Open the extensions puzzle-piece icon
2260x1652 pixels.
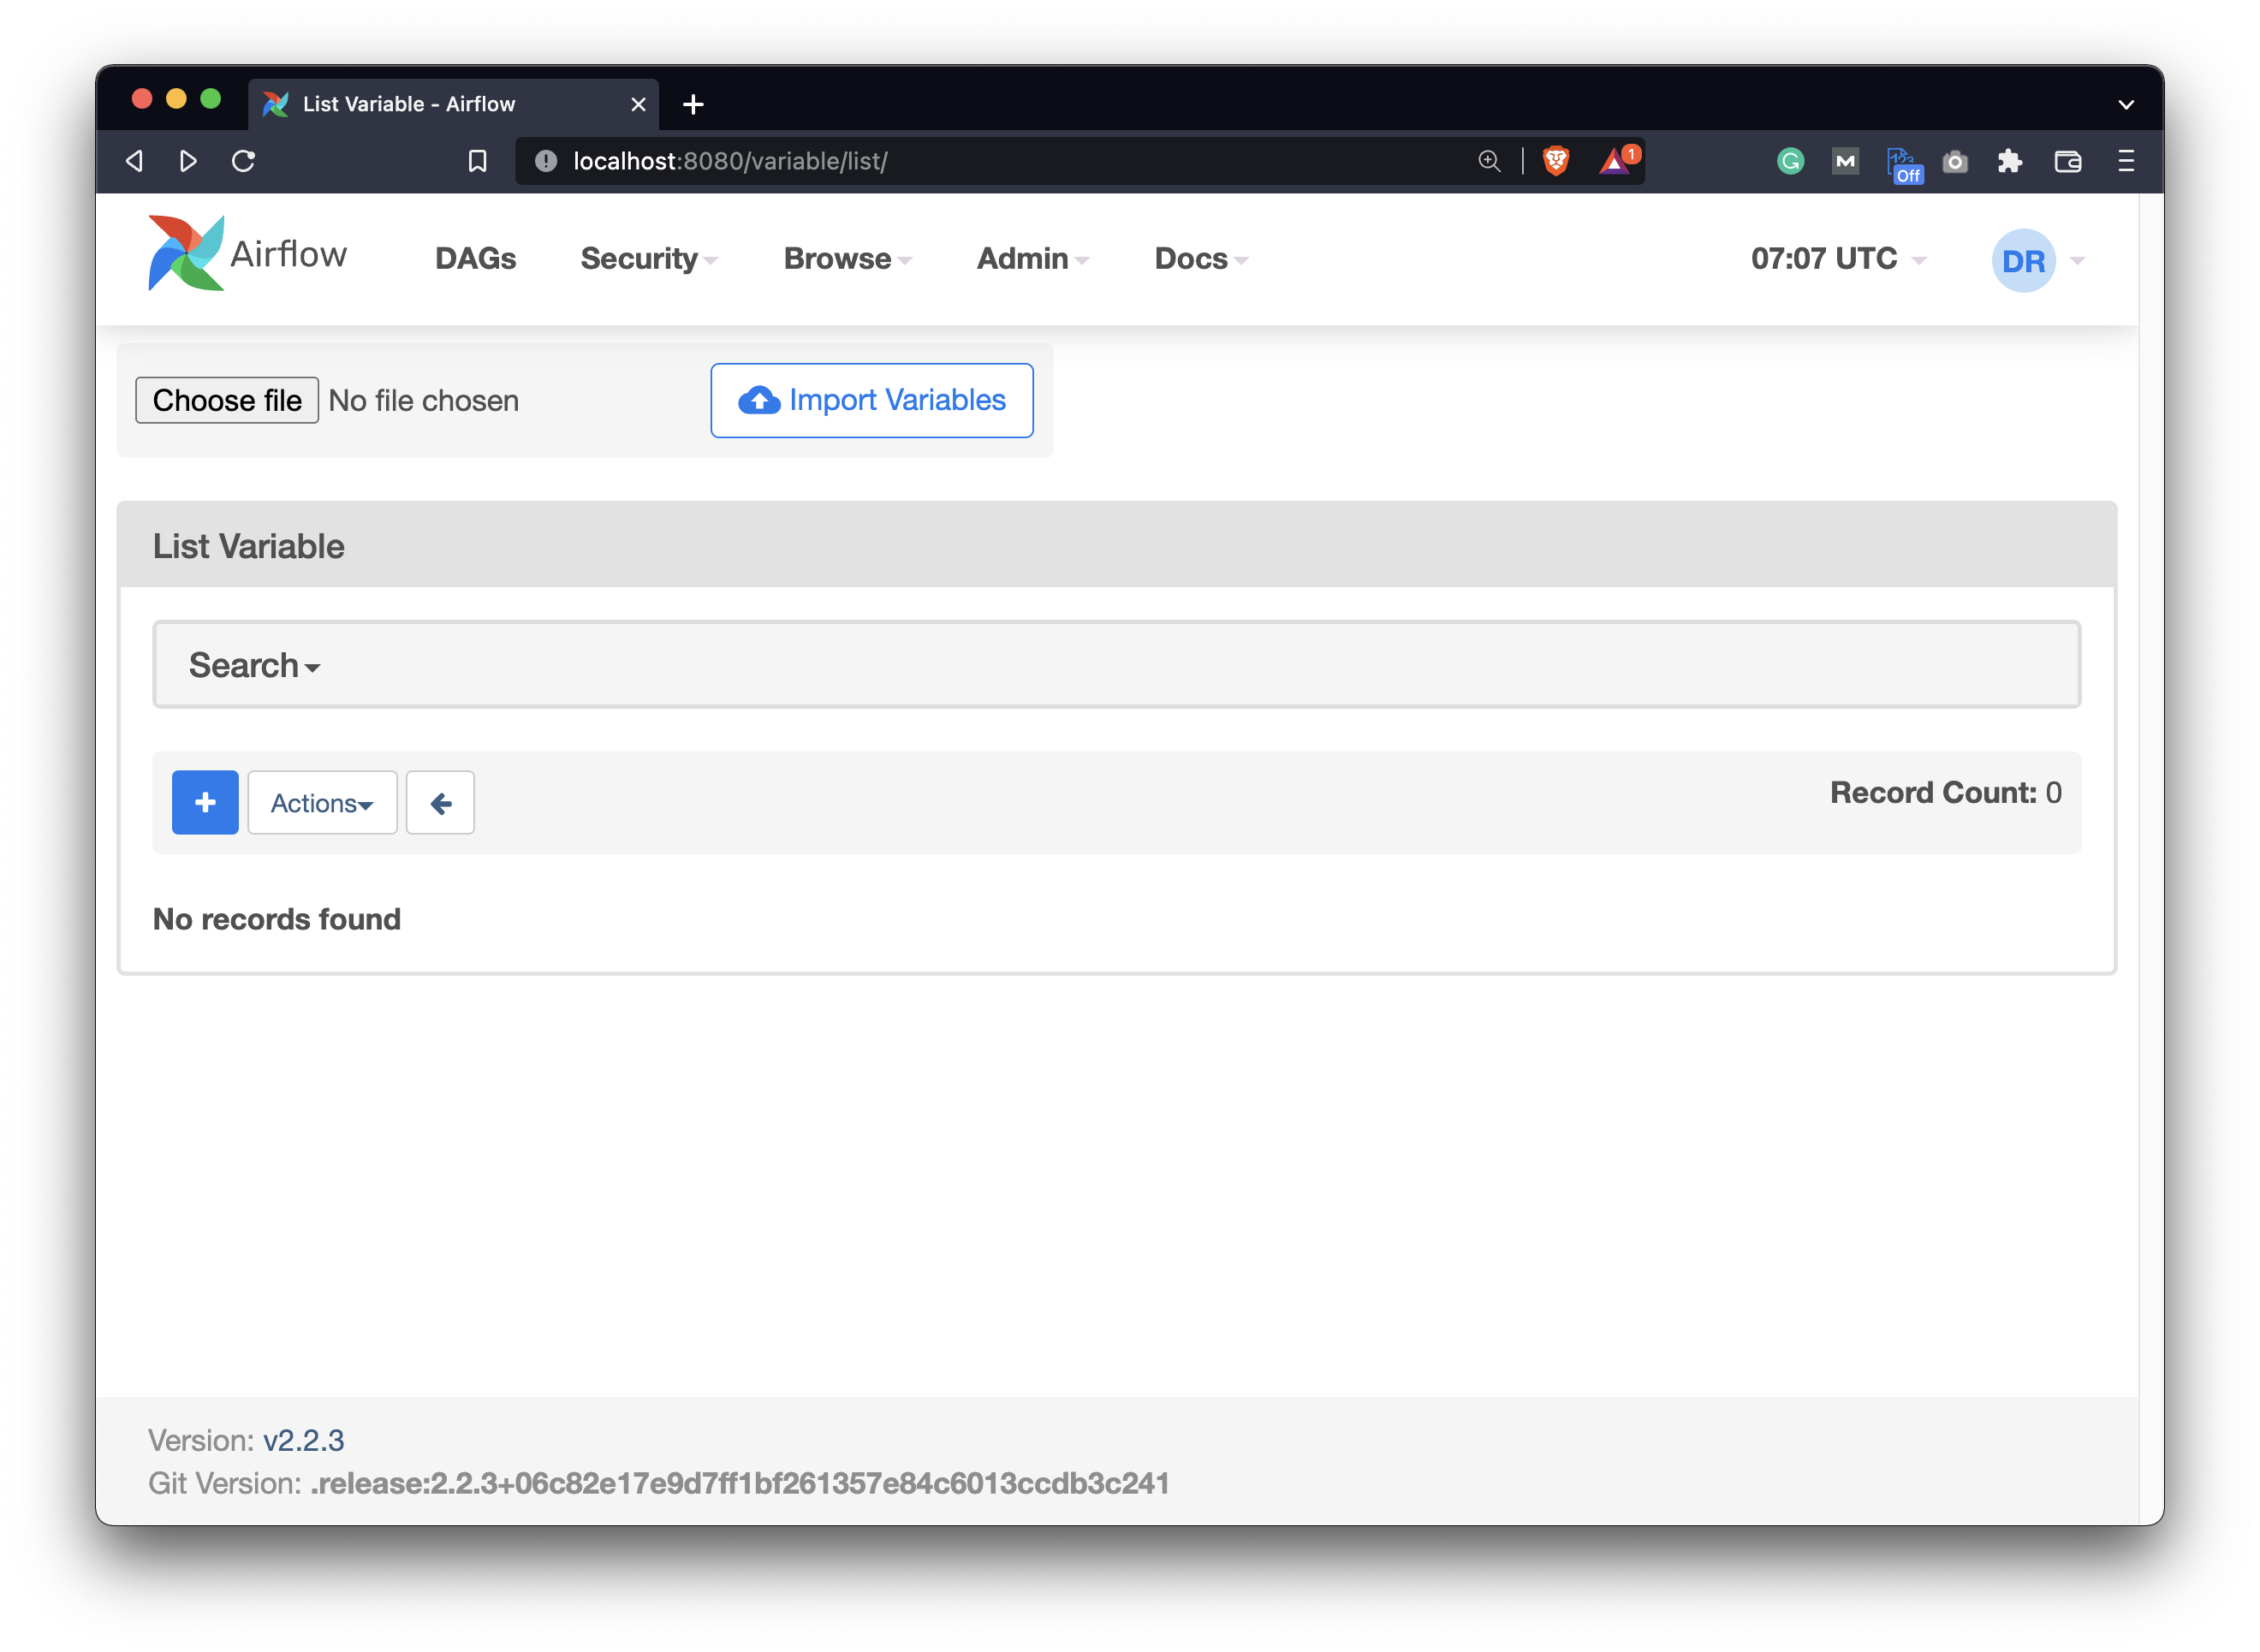(x=2010, y=161)
